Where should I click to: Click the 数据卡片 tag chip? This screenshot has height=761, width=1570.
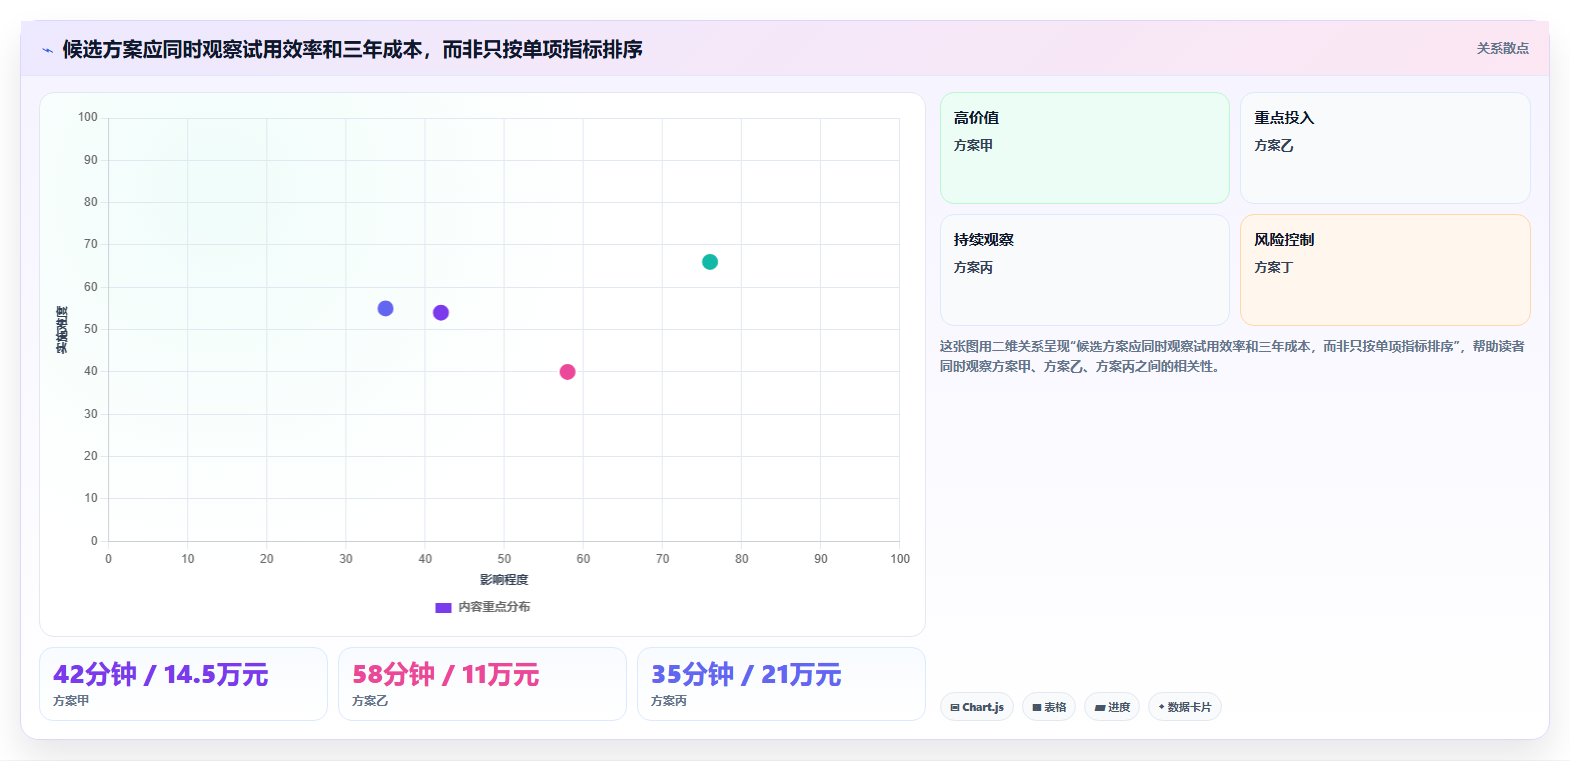point(1185,707)
